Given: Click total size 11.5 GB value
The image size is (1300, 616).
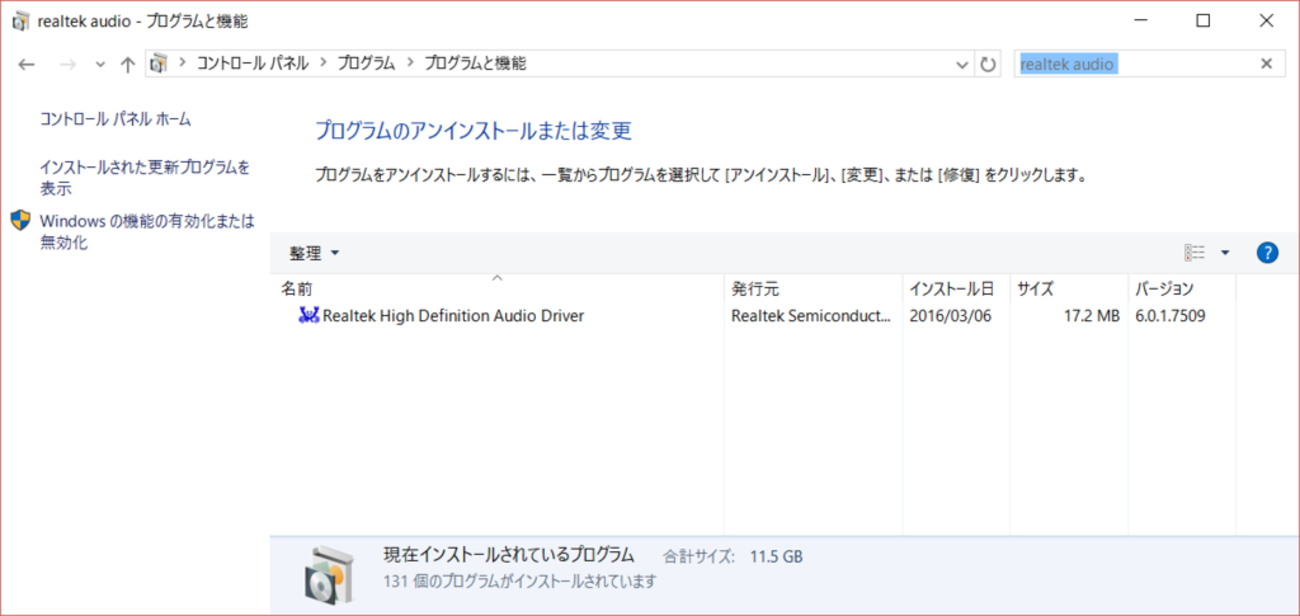Looking at the screenshot, I should [x=776, y=556].
